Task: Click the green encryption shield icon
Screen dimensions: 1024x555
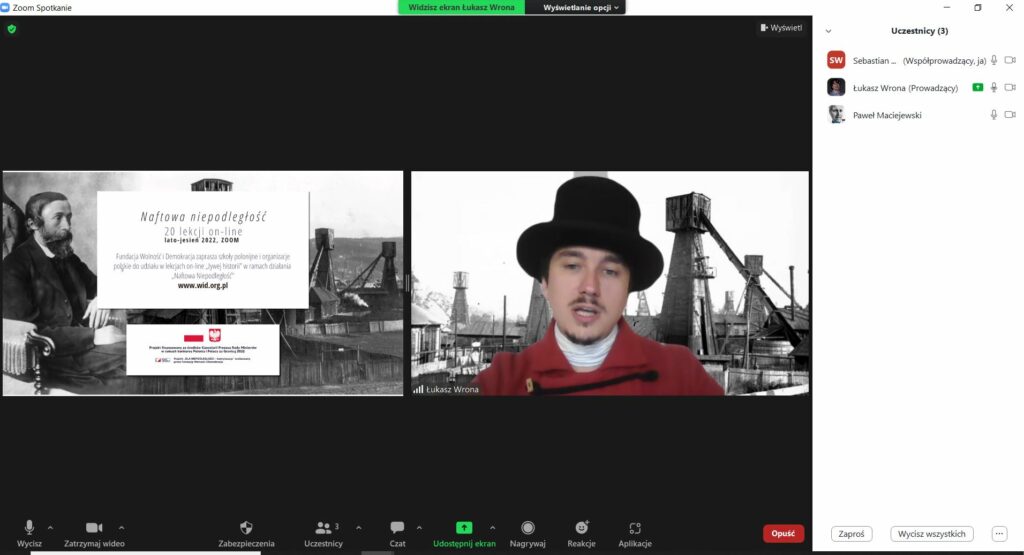Action: (12, 29)
